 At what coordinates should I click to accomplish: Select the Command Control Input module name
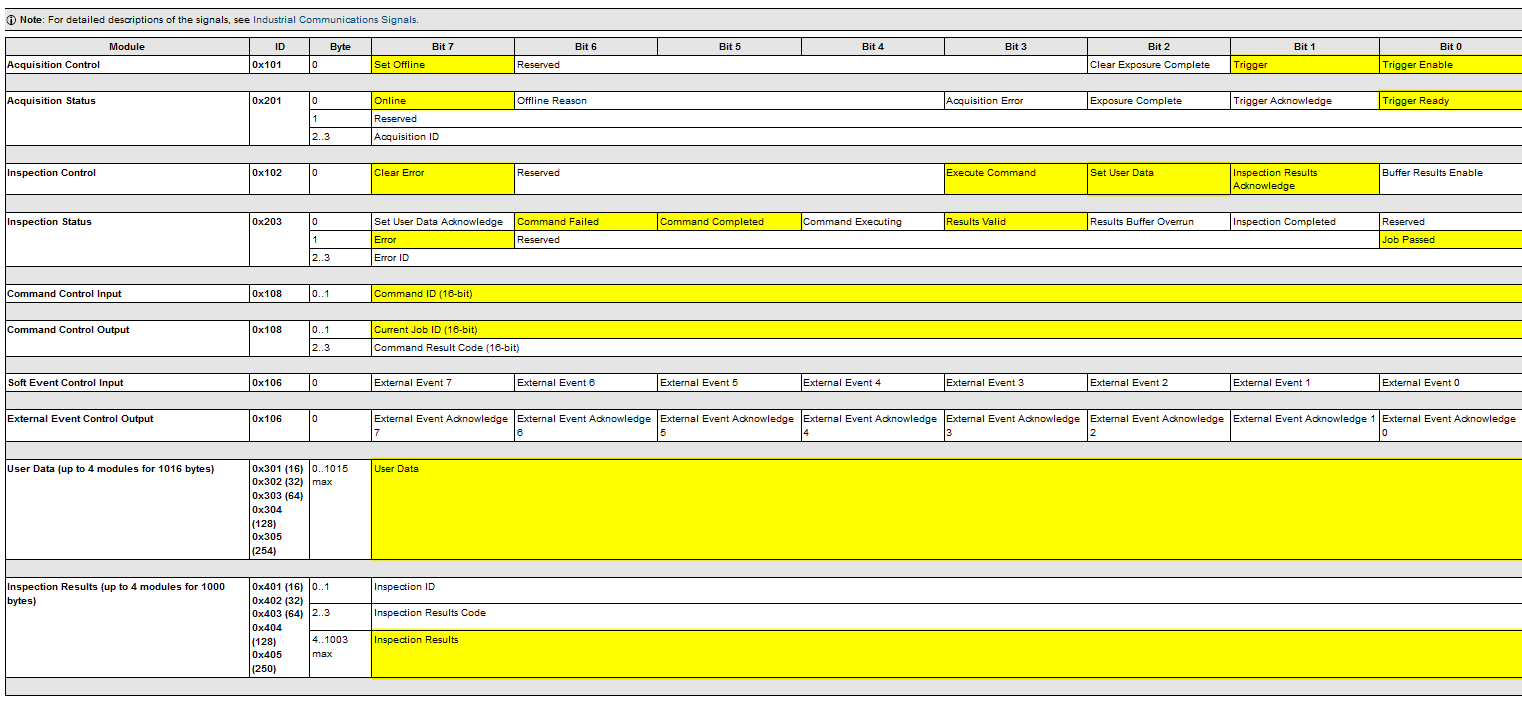65,294
